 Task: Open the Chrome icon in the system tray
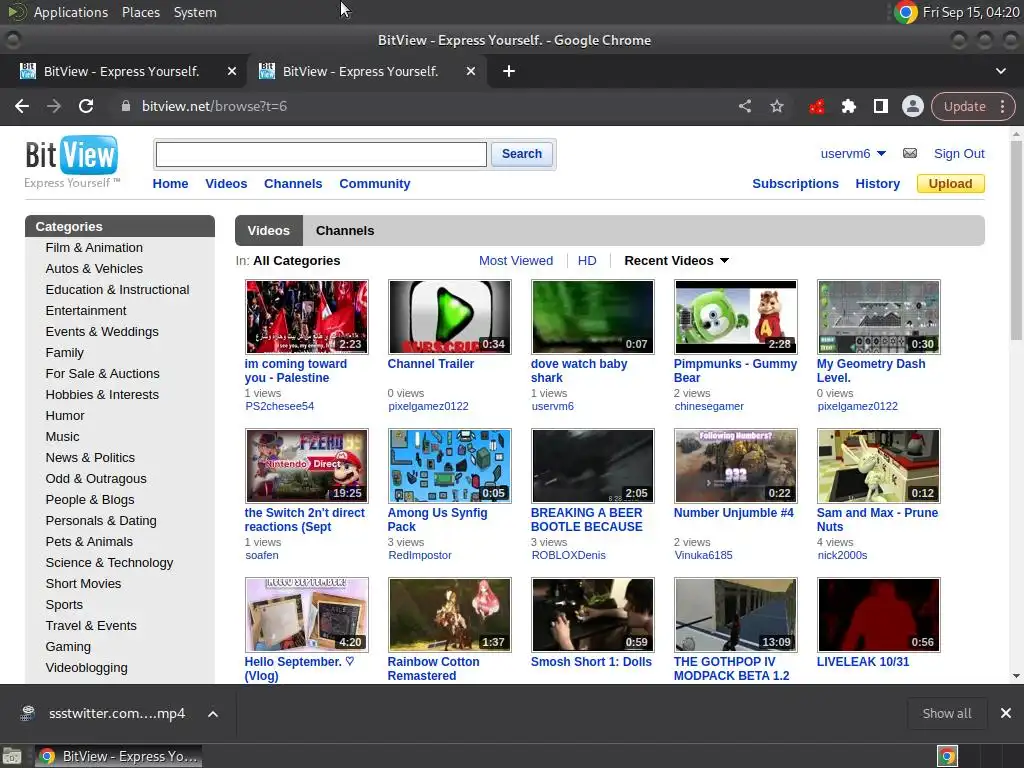click(906, 12)
